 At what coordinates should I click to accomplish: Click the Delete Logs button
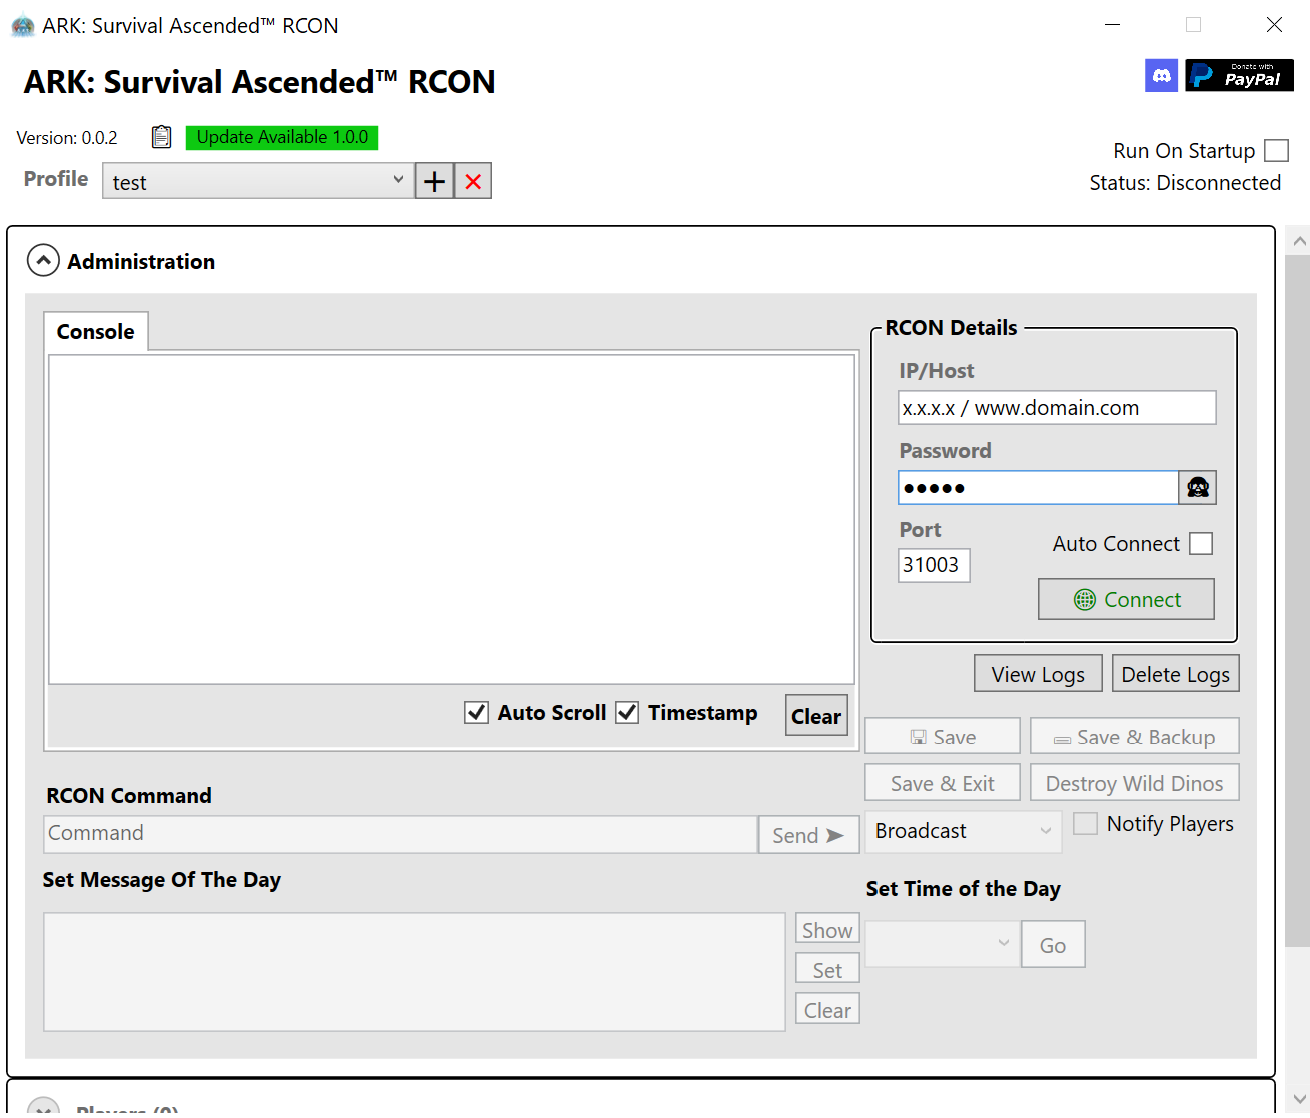(1175, 674)
